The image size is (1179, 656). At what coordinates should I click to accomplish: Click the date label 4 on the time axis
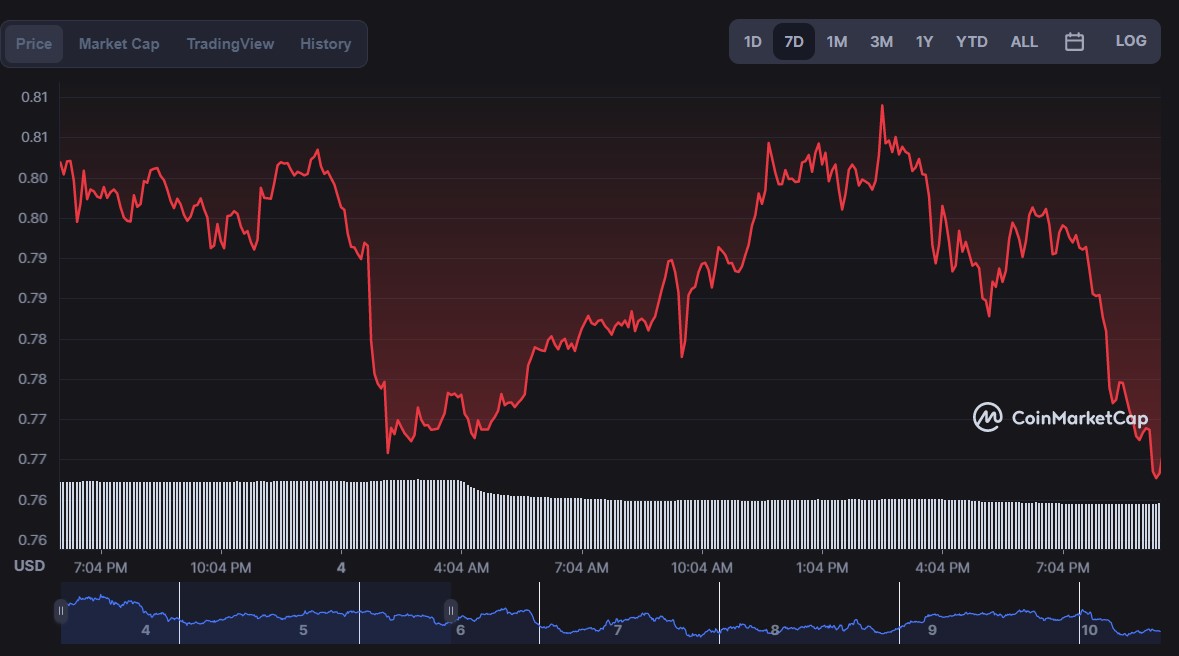click(341, 568)
